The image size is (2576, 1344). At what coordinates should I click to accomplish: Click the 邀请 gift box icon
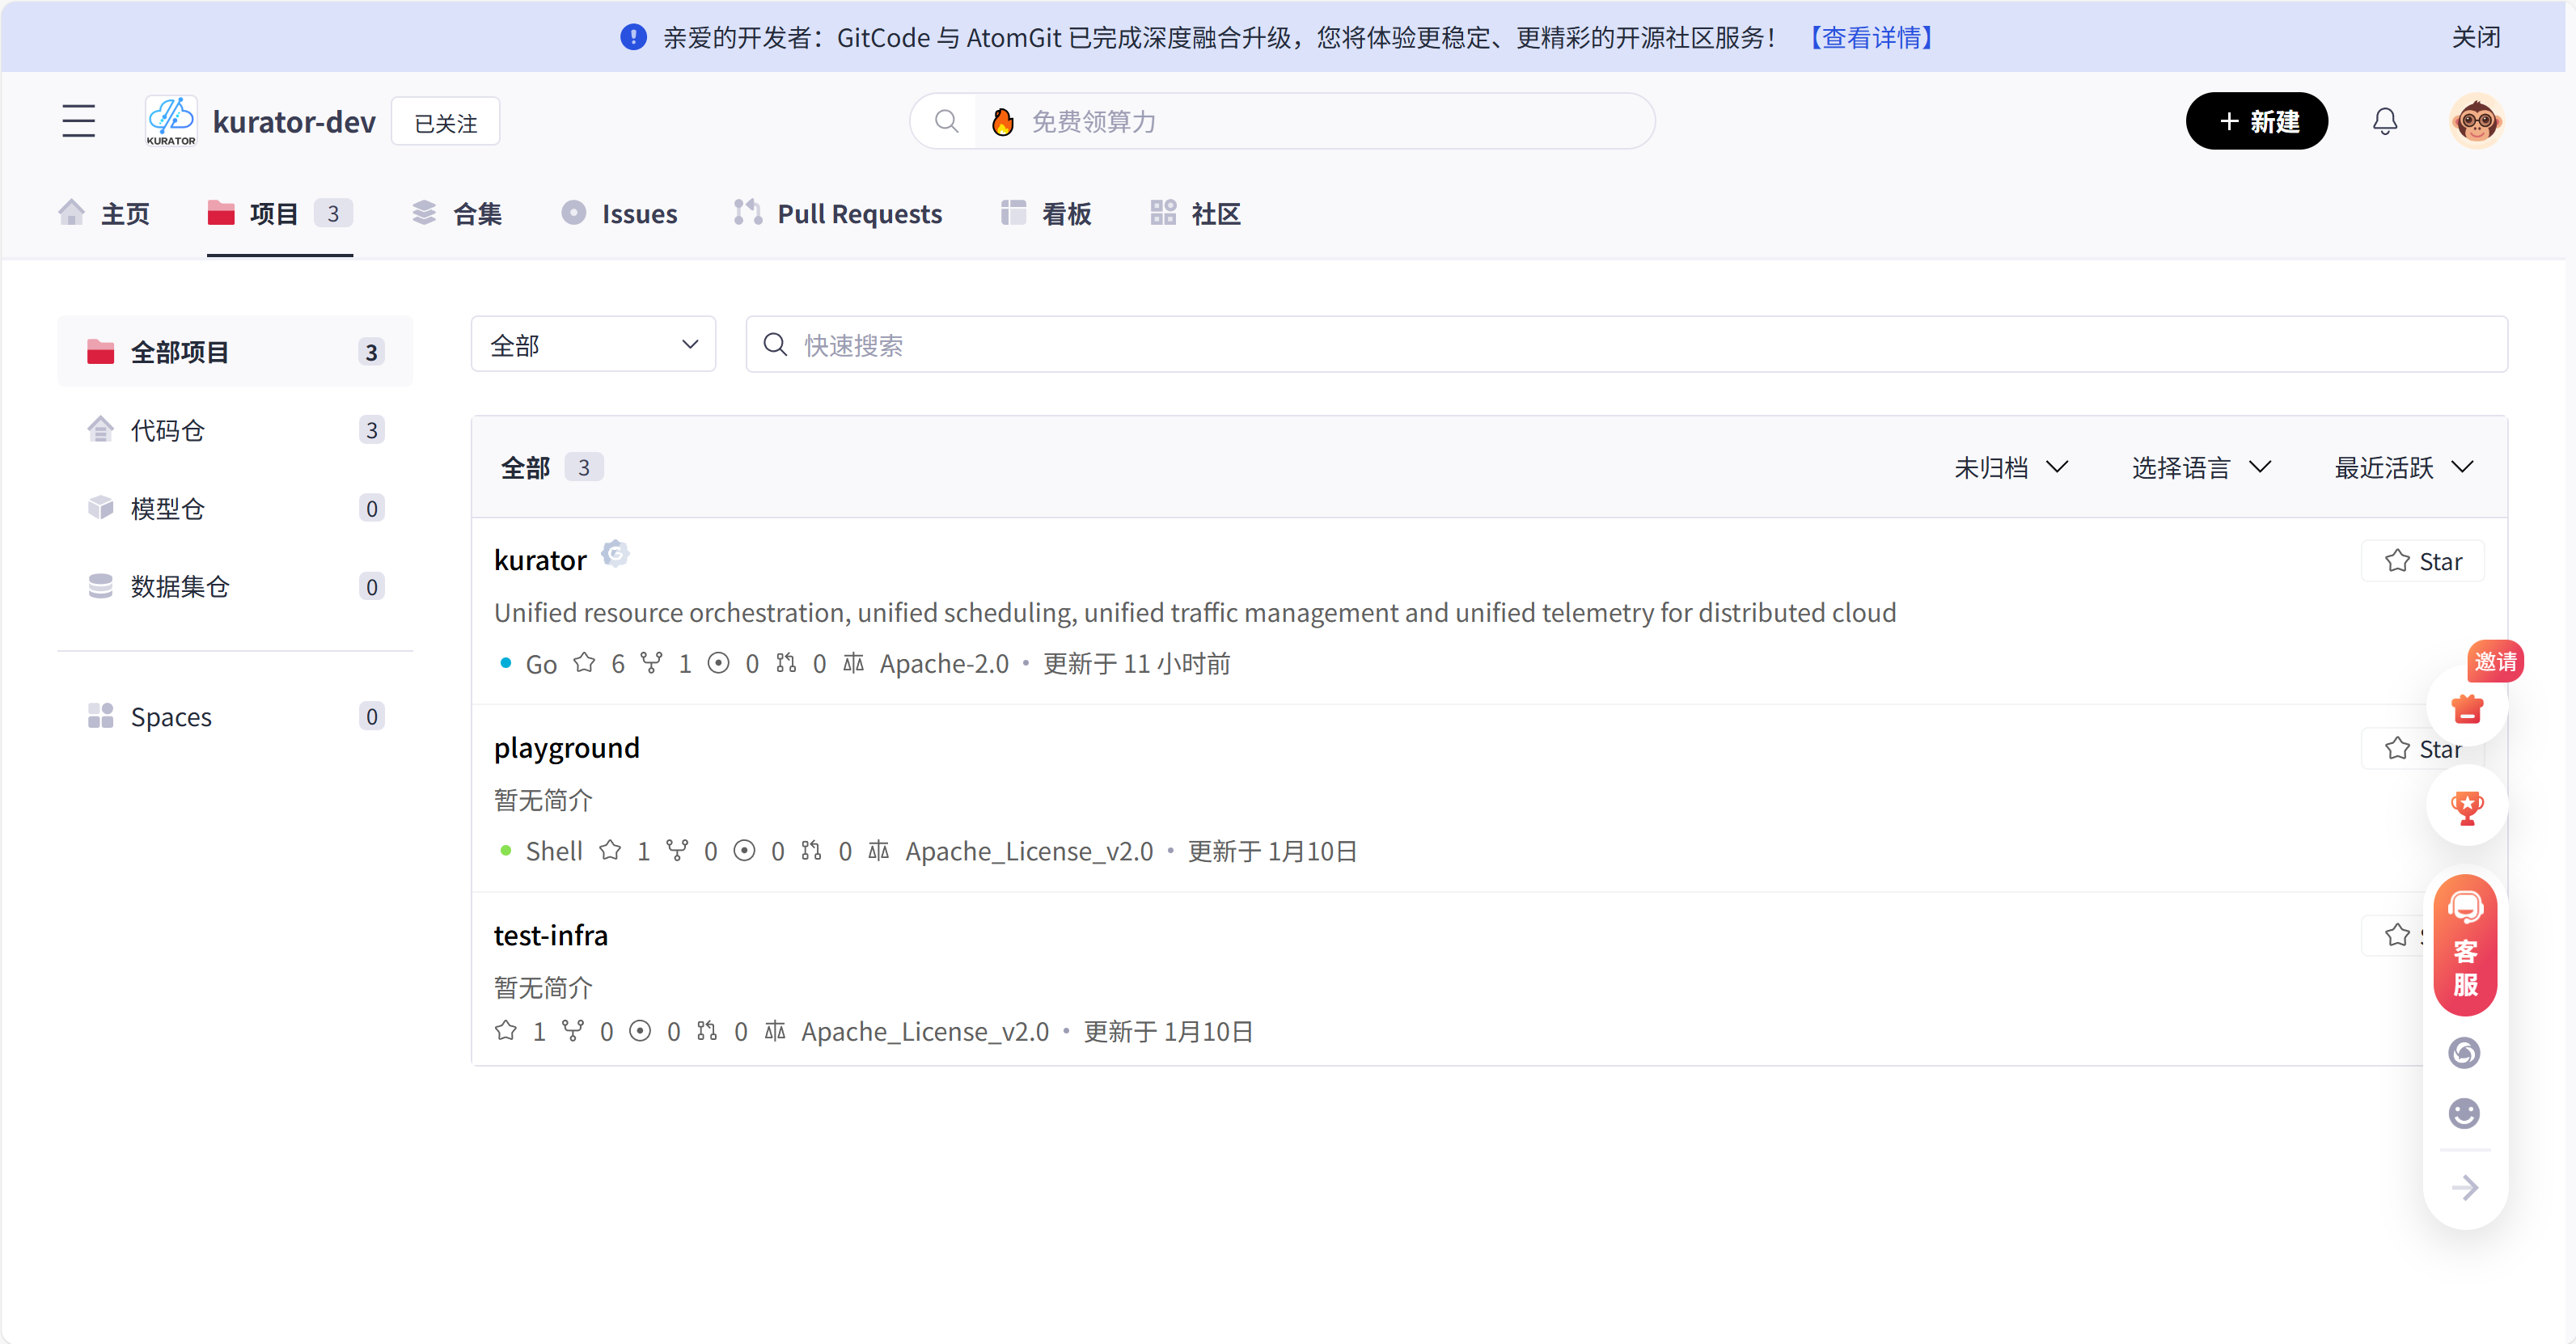(2467, 708)
